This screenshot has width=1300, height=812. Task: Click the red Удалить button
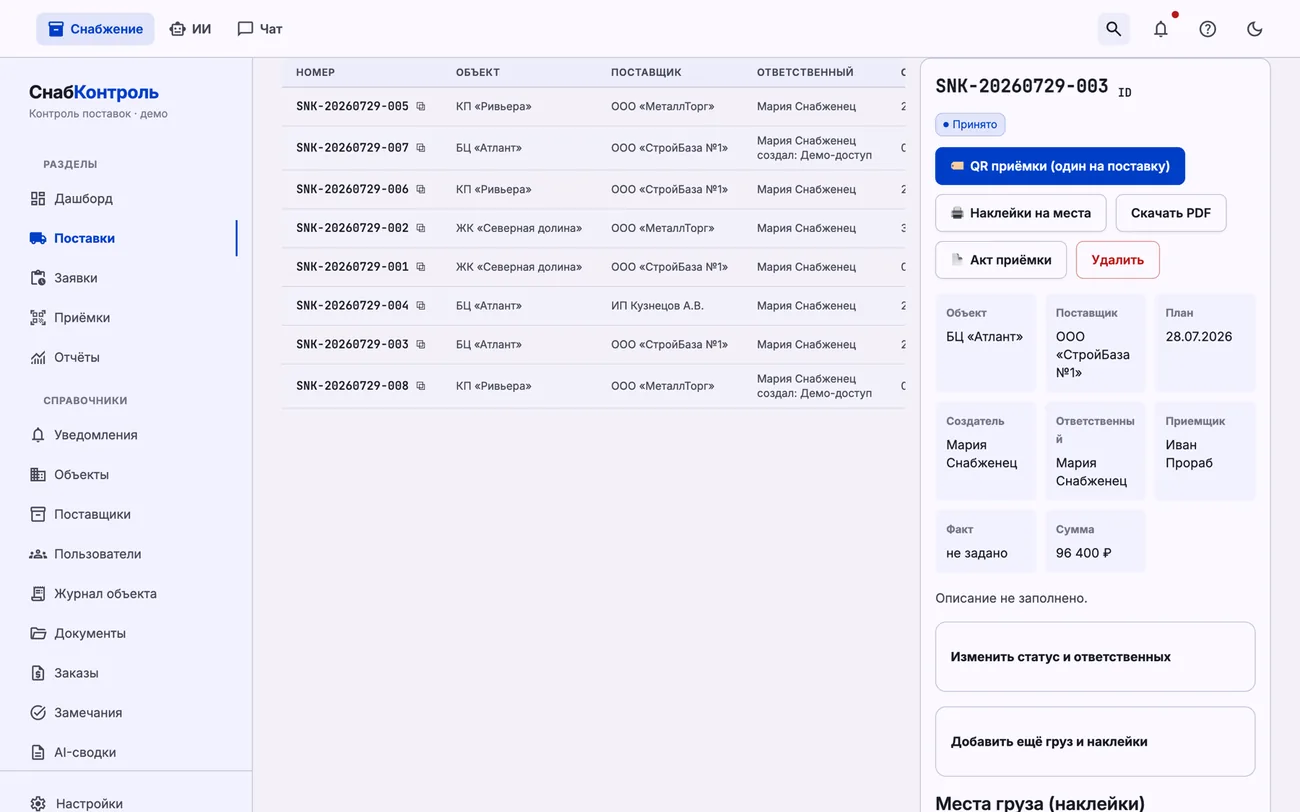pyautogui.click(x=1117, y=260)
